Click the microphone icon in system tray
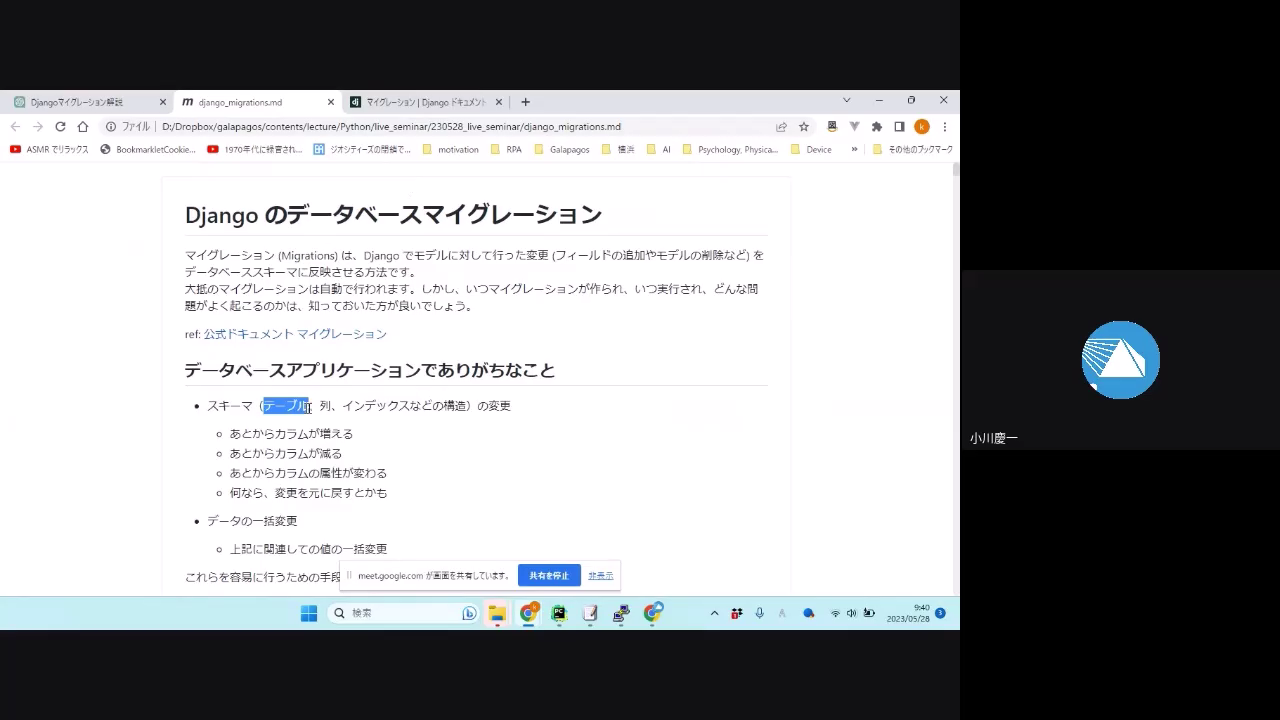The width and height of the screenshot is (1280, 720). point(760,613)
